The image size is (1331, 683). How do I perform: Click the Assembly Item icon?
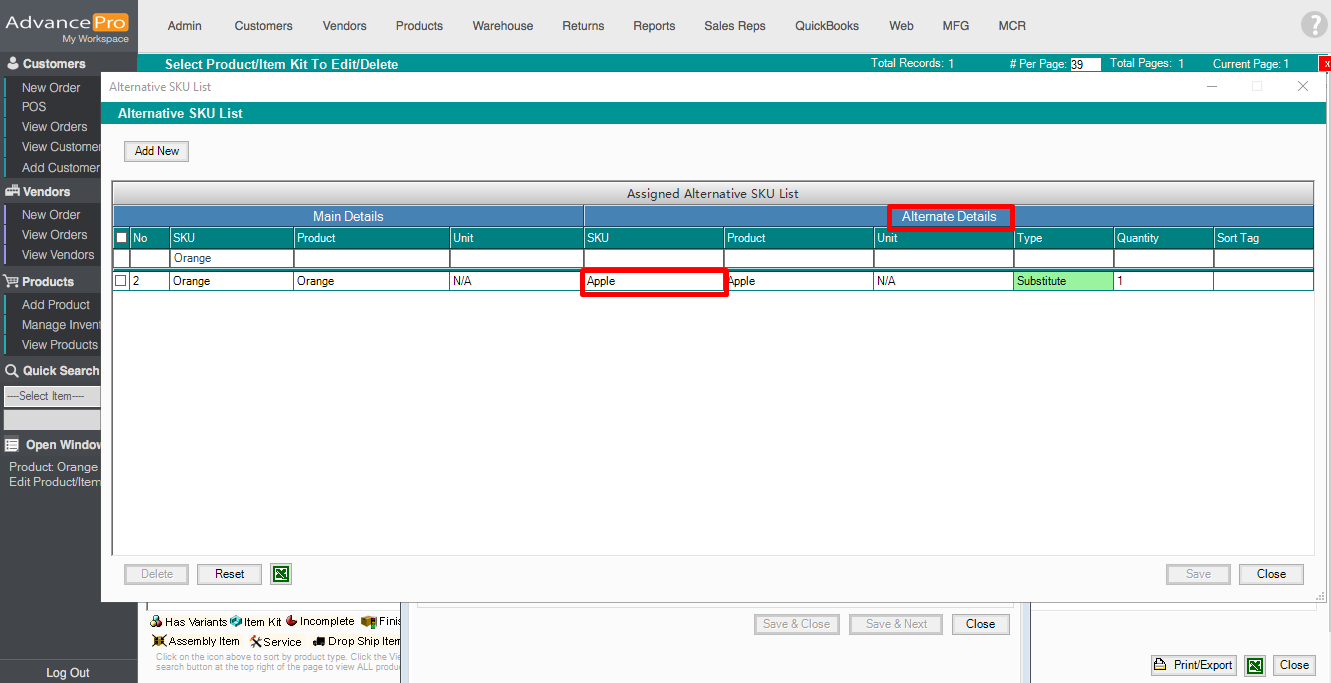click(159, 641)
